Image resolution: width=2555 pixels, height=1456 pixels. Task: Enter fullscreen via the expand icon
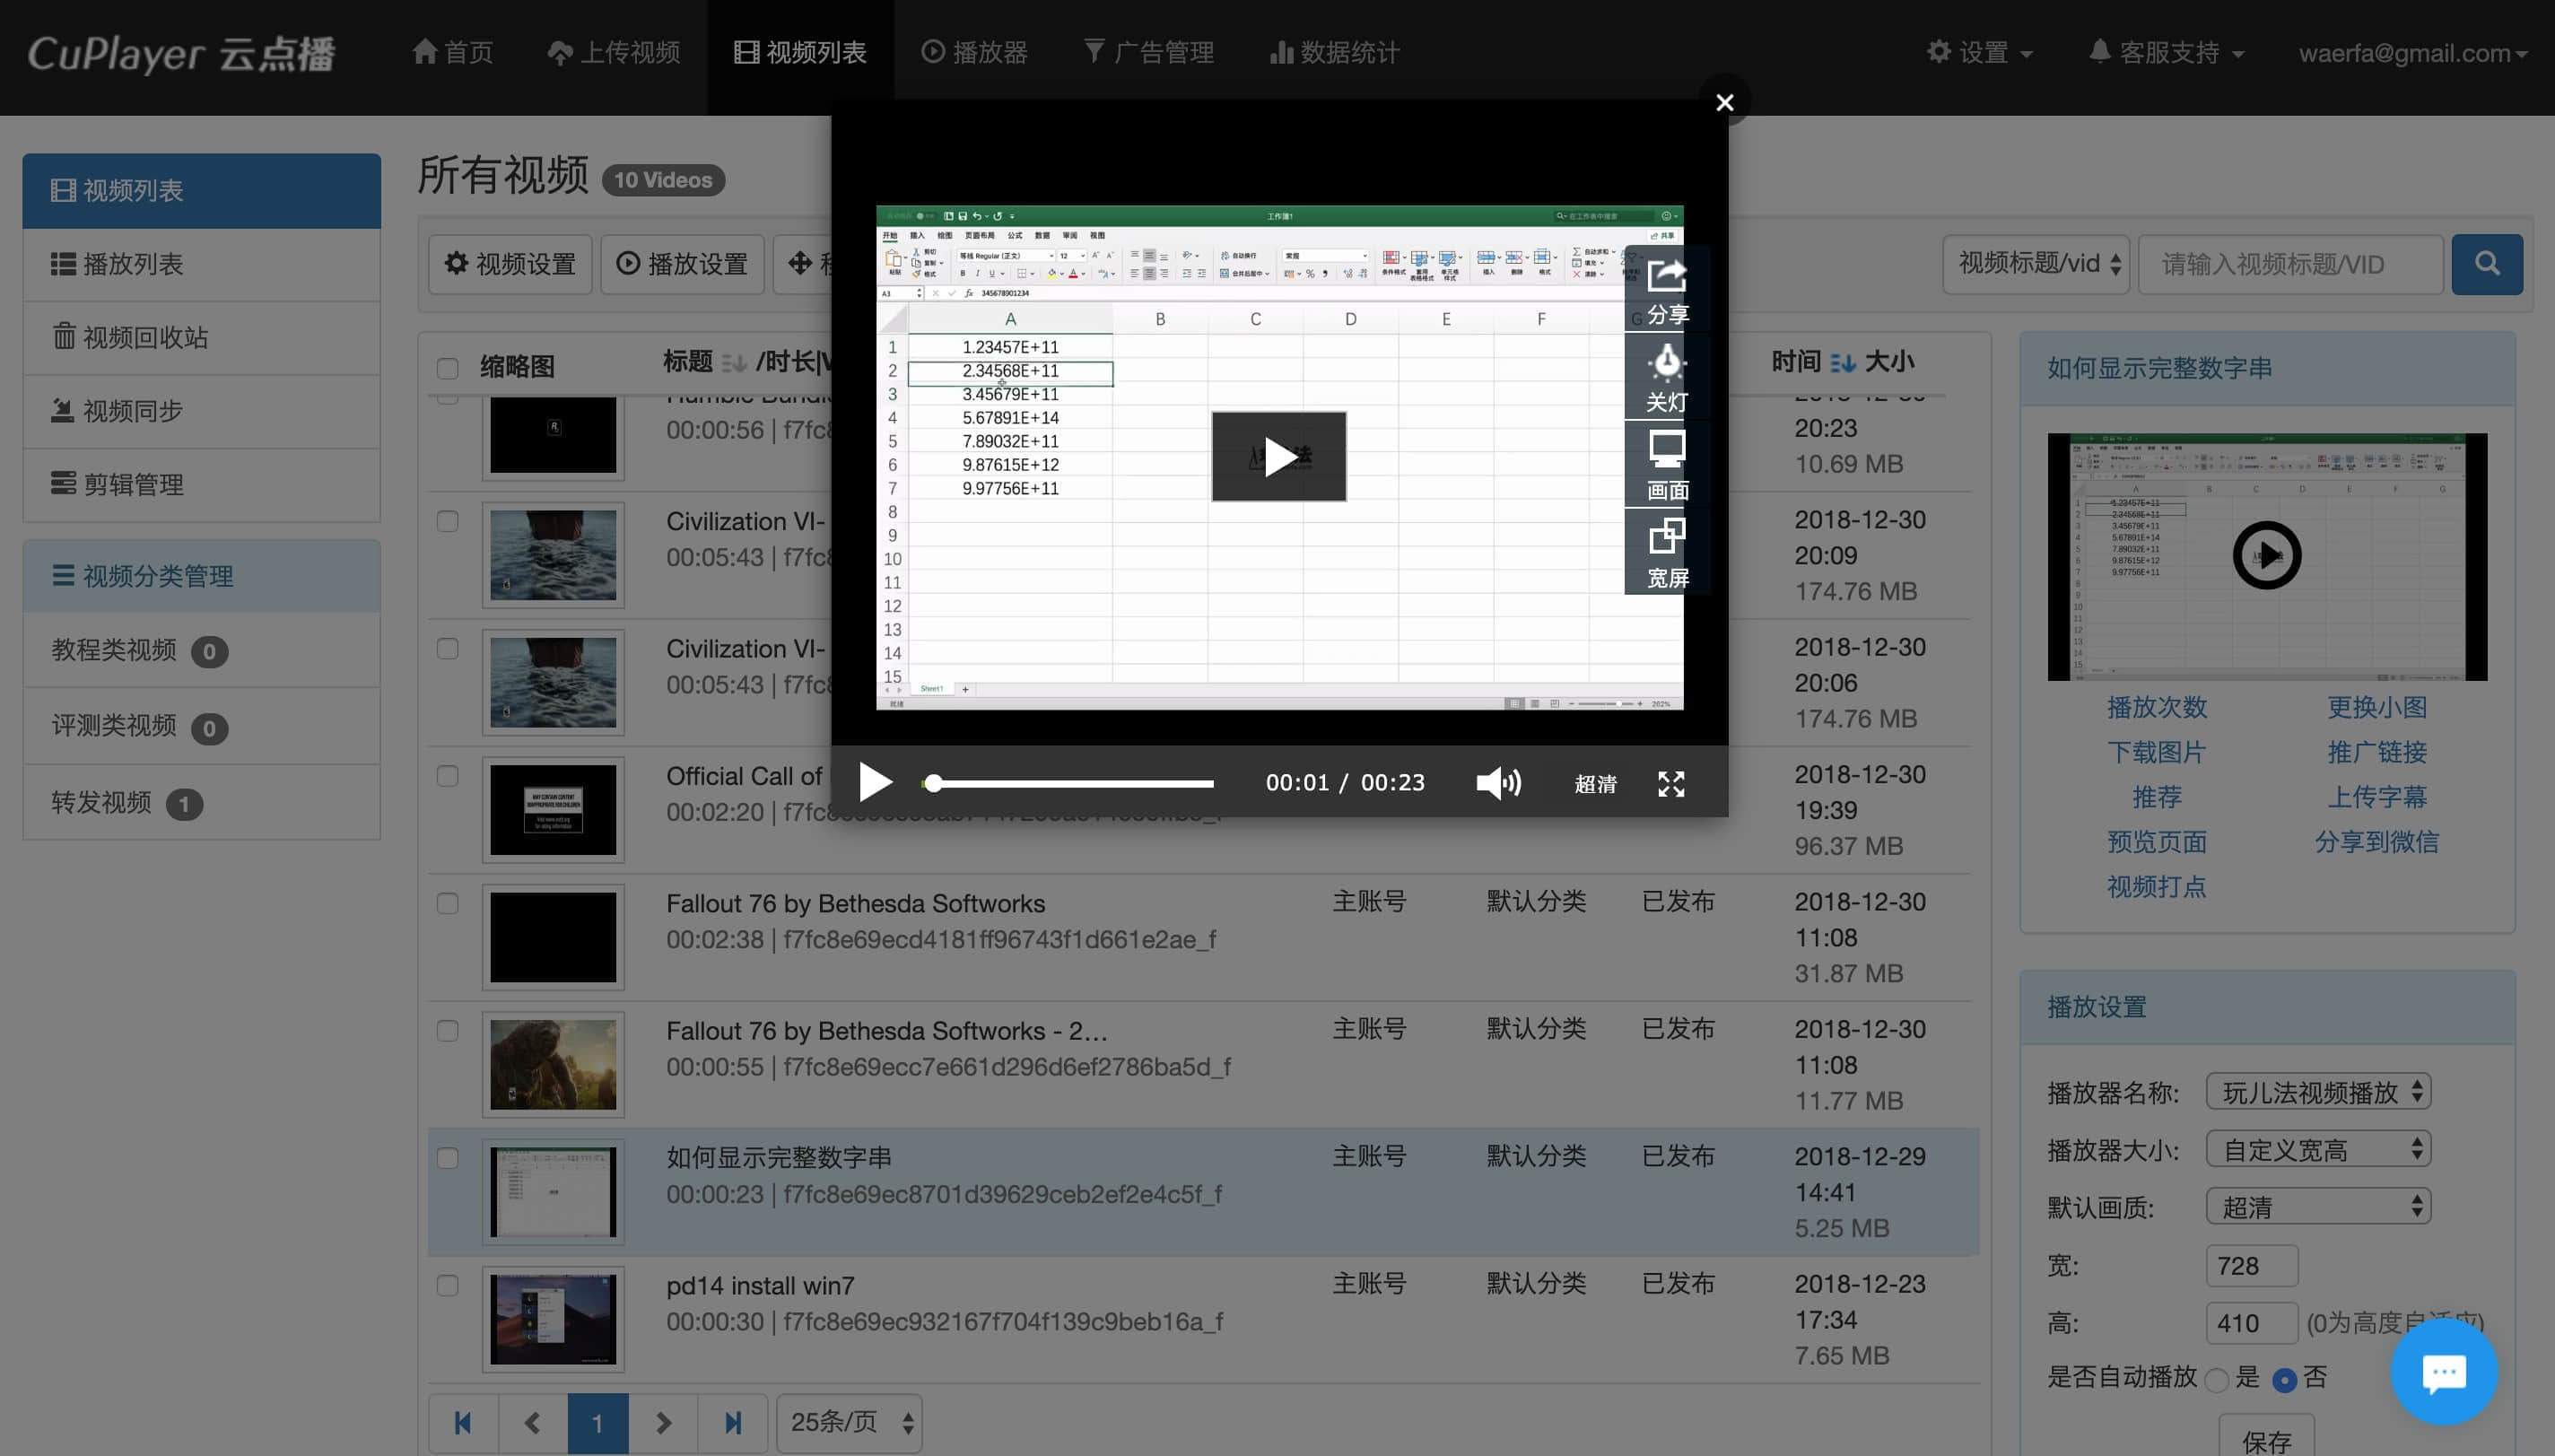point(1671,784)
